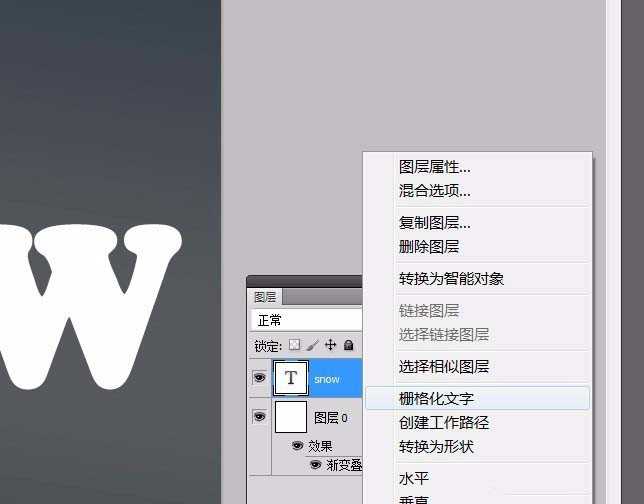Viewport: 644px width, 504px height.
Task: Toggle lock image pixels brush icon
Action: pos(312,345)
